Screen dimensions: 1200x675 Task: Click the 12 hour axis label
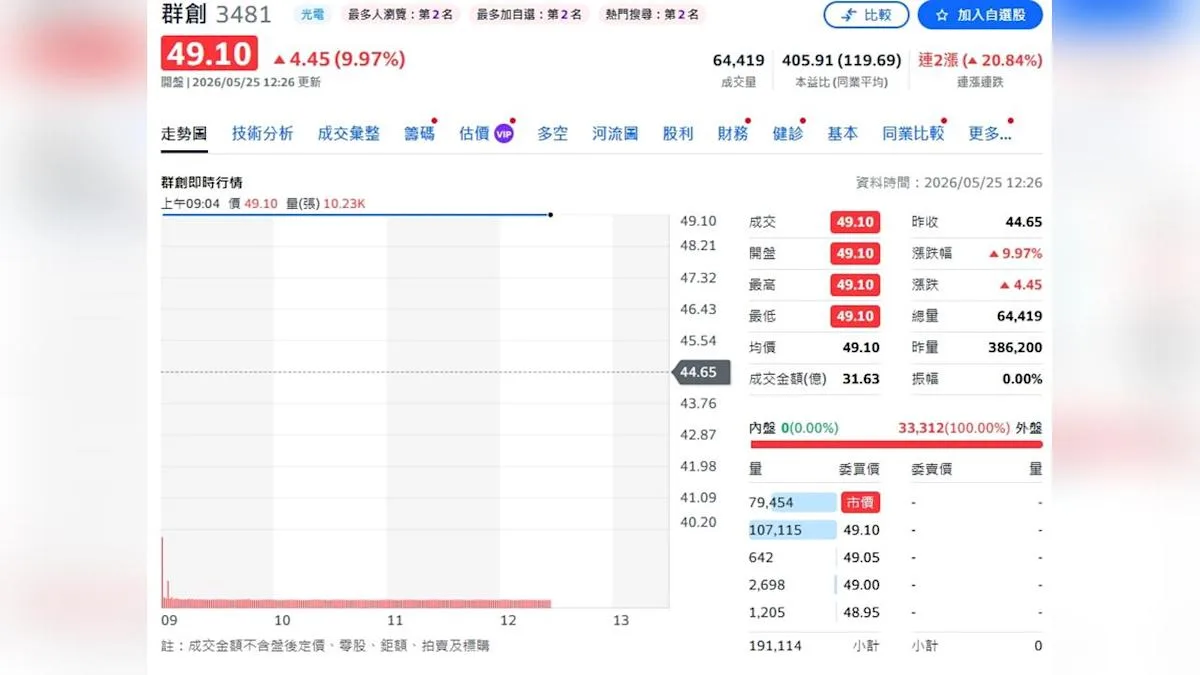[x=508, y=621]
